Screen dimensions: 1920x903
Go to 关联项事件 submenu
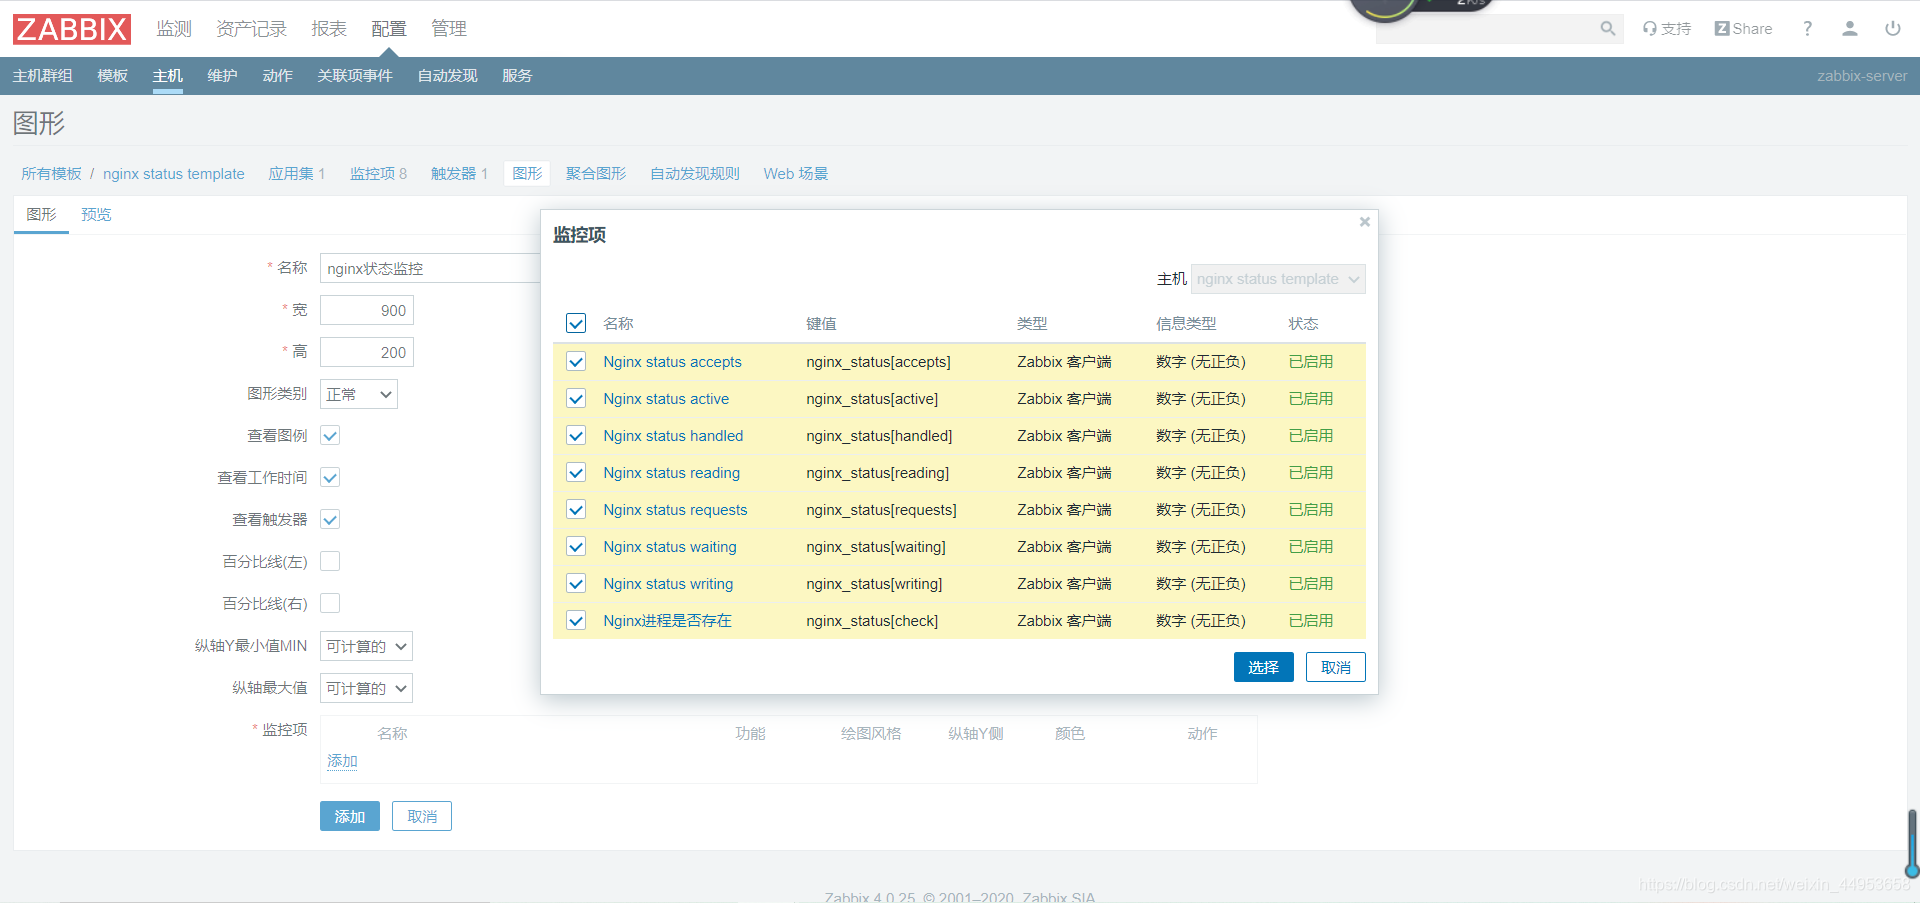(355, 76)
